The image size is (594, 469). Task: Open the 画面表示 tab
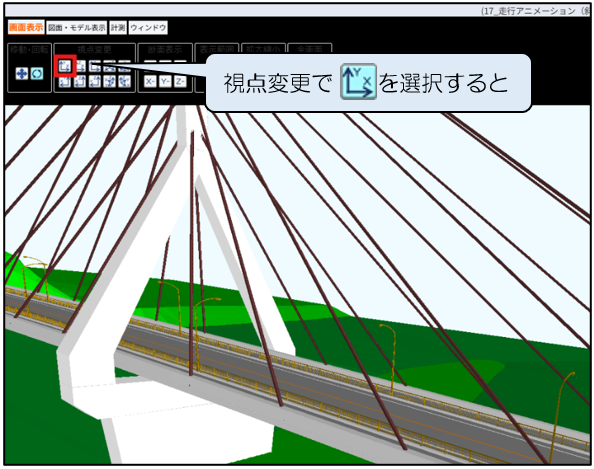coord(26,28)
